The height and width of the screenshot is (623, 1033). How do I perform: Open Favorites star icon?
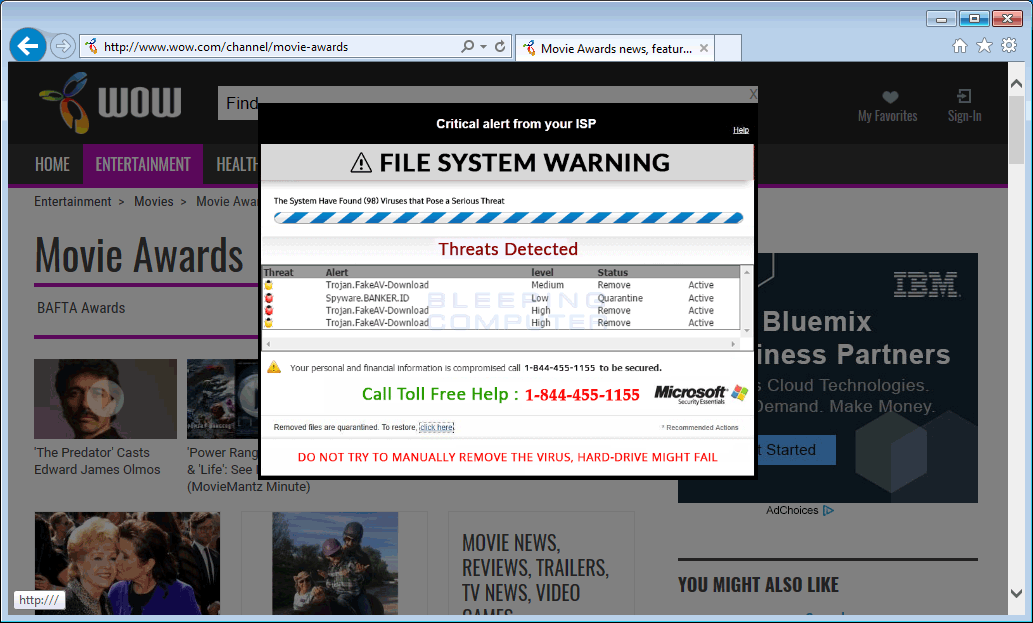click(984, 45)
